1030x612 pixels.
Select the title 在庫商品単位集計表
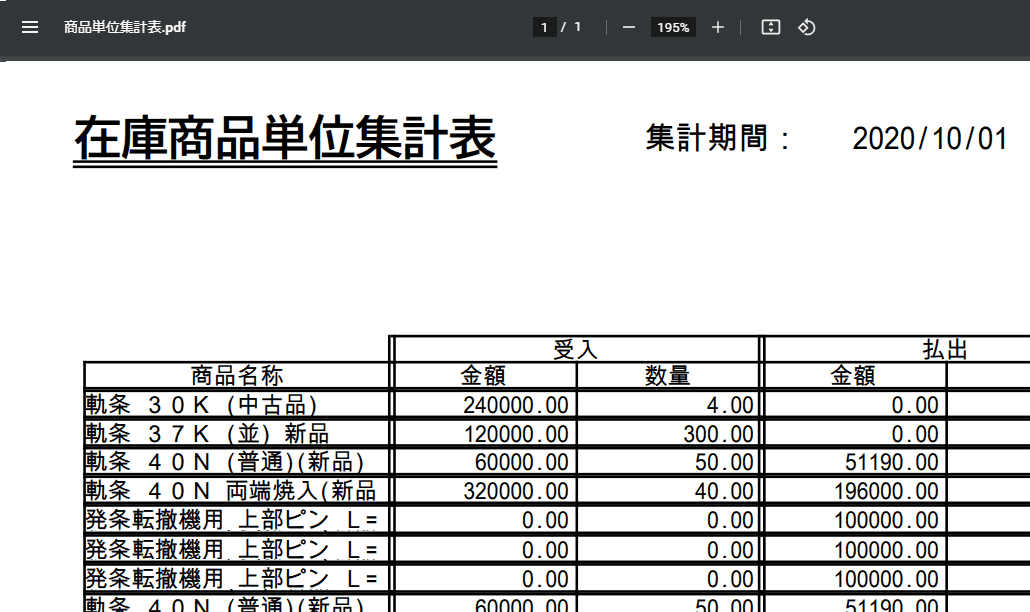pos(283,138)
